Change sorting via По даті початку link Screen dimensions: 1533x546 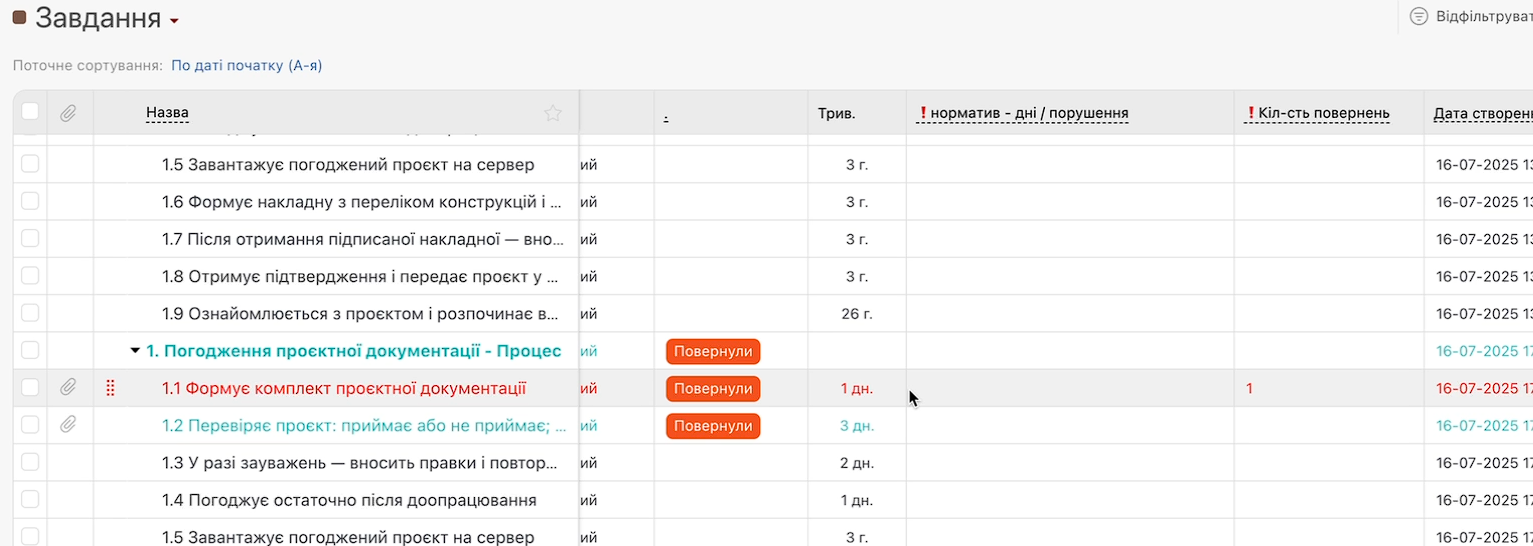[x=246, y=66]
